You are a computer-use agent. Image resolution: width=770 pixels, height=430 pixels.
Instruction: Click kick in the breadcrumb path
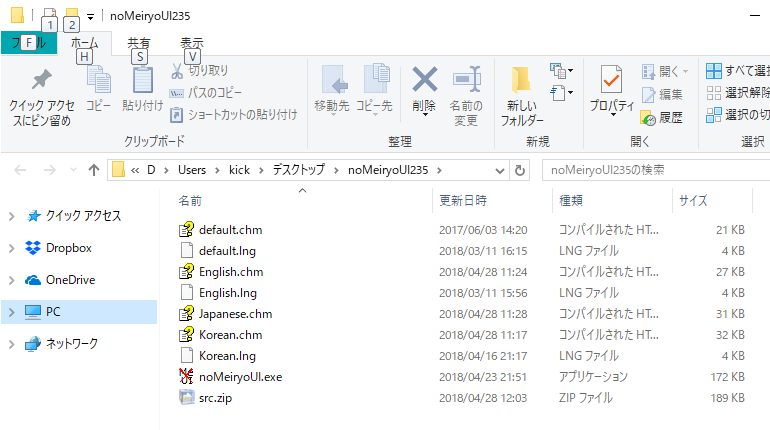(x=239, y=170)
